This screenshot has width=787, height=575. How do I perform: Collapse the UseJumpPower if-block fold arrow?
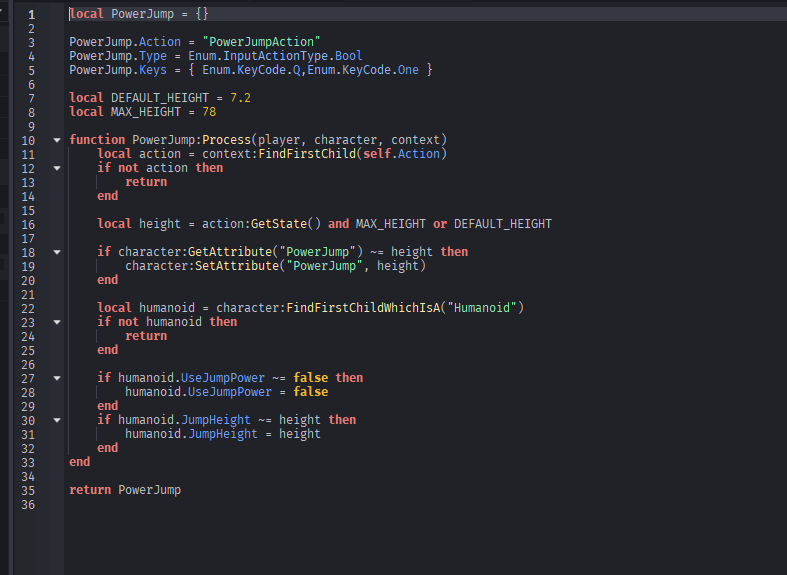[57, 378]
